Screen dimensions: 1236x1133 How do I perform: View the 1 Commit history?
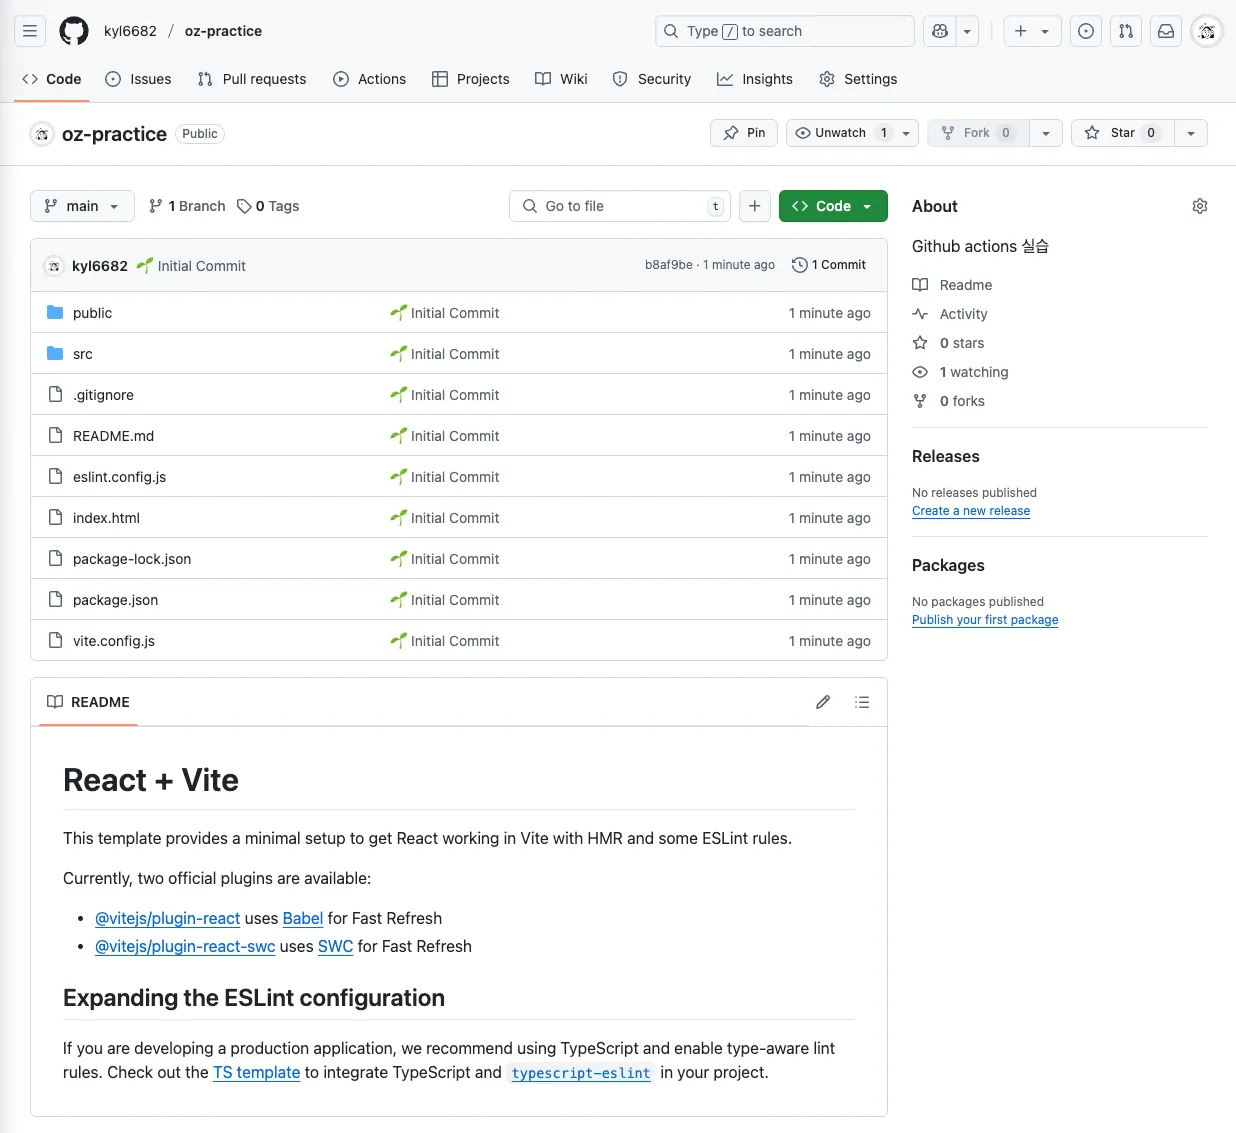pyautogui.click(x=829, y=265)
